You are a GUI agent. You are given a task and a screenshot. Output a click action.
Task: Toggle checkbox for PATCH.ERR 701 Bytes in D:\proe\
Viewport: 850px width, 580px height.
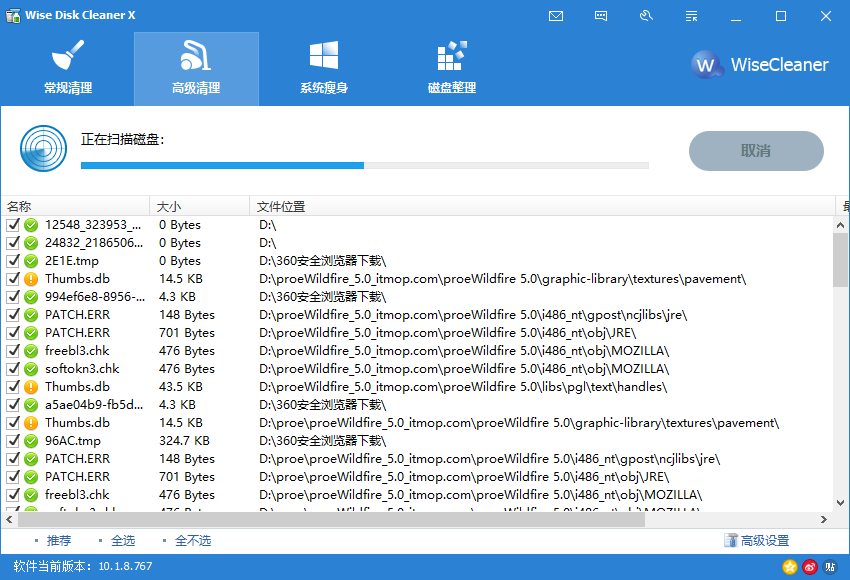coord(13,477)
